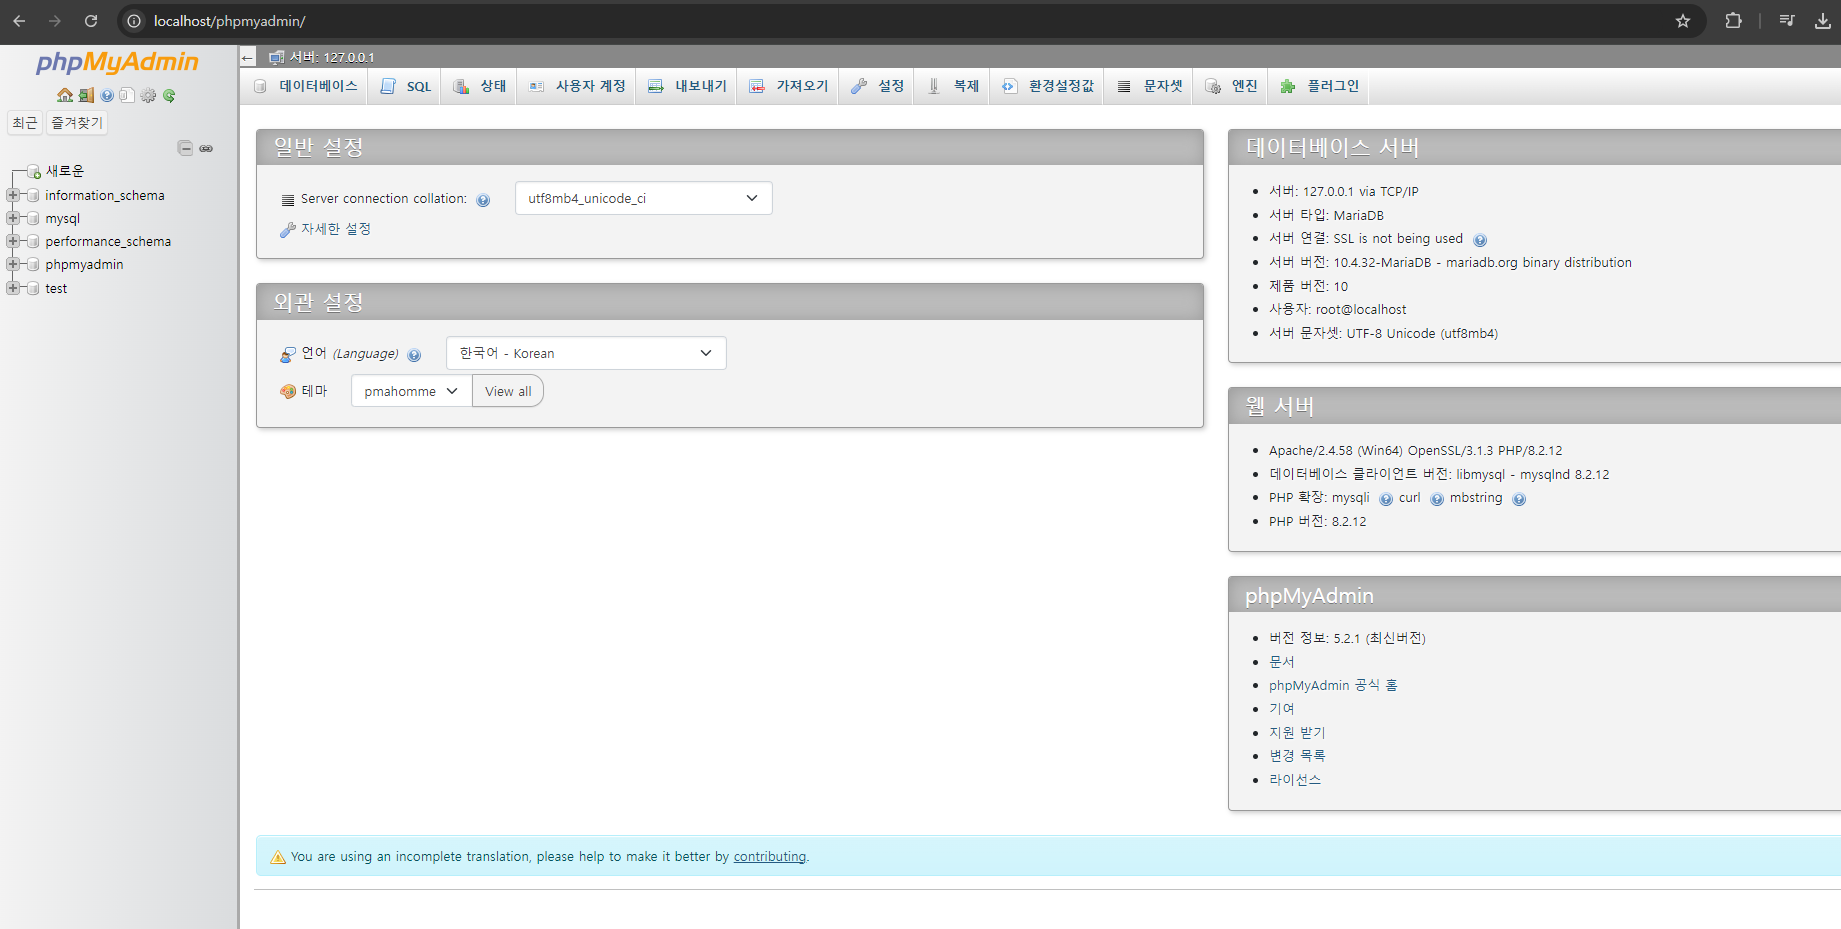Follow the contributing link in translation notice
The height and width of the screenshot is (929, 1841).
770,857
